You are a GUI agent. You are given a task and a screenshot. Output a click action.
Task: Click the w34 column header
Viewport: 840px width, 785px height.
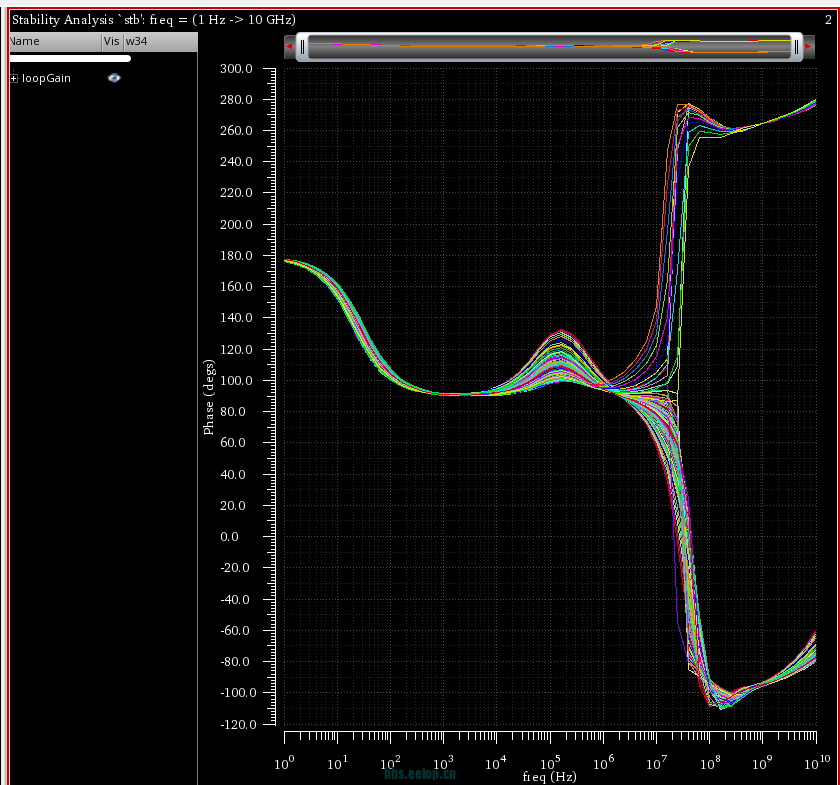160,41
